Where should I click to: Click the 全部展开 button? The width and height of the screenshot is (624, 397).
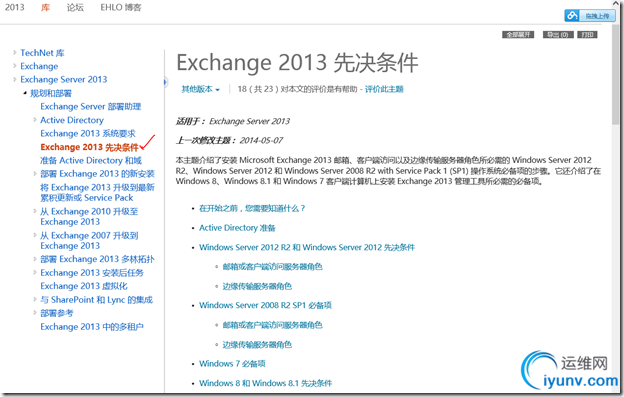click(x=518, y=35)
